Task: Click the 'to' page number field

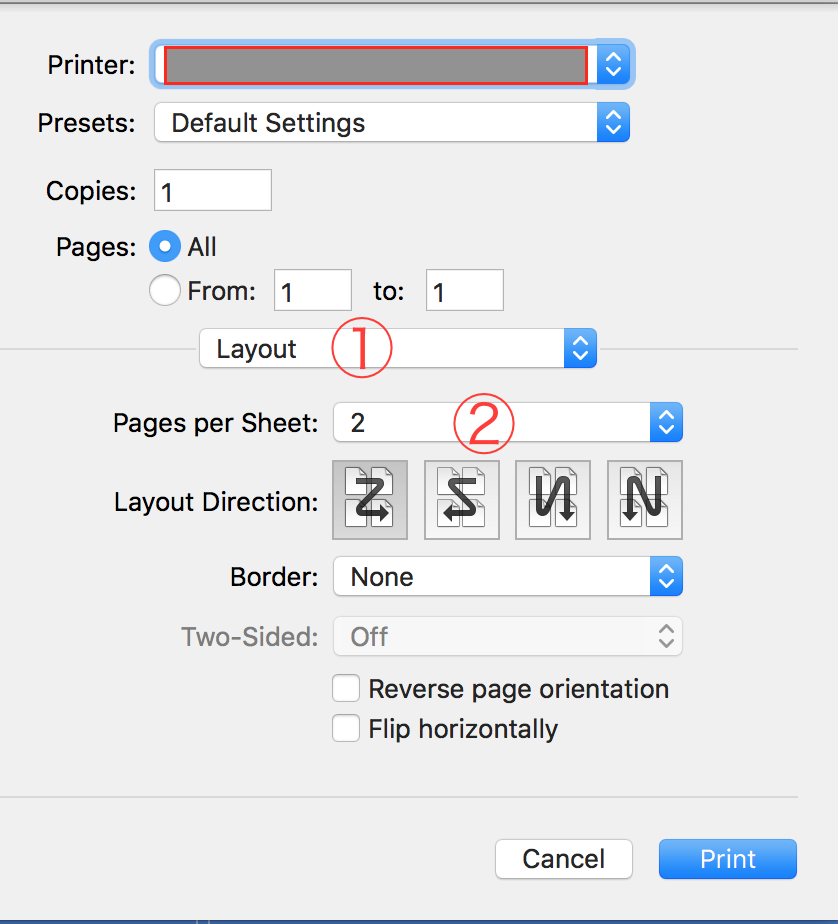Action: click(x=464, y=291)
